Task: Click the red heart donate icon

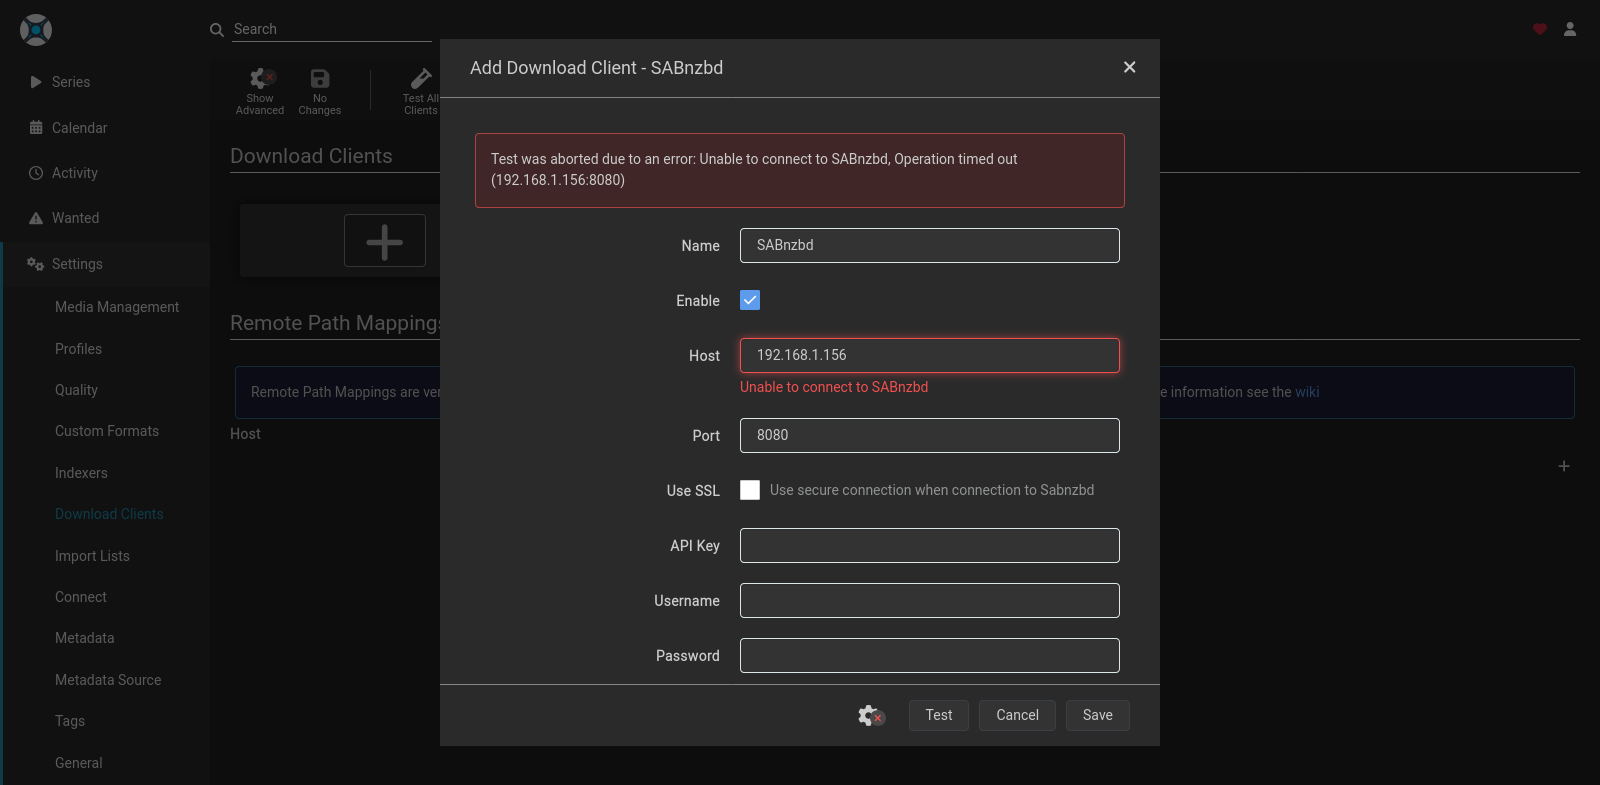Action: (1540, 29)
